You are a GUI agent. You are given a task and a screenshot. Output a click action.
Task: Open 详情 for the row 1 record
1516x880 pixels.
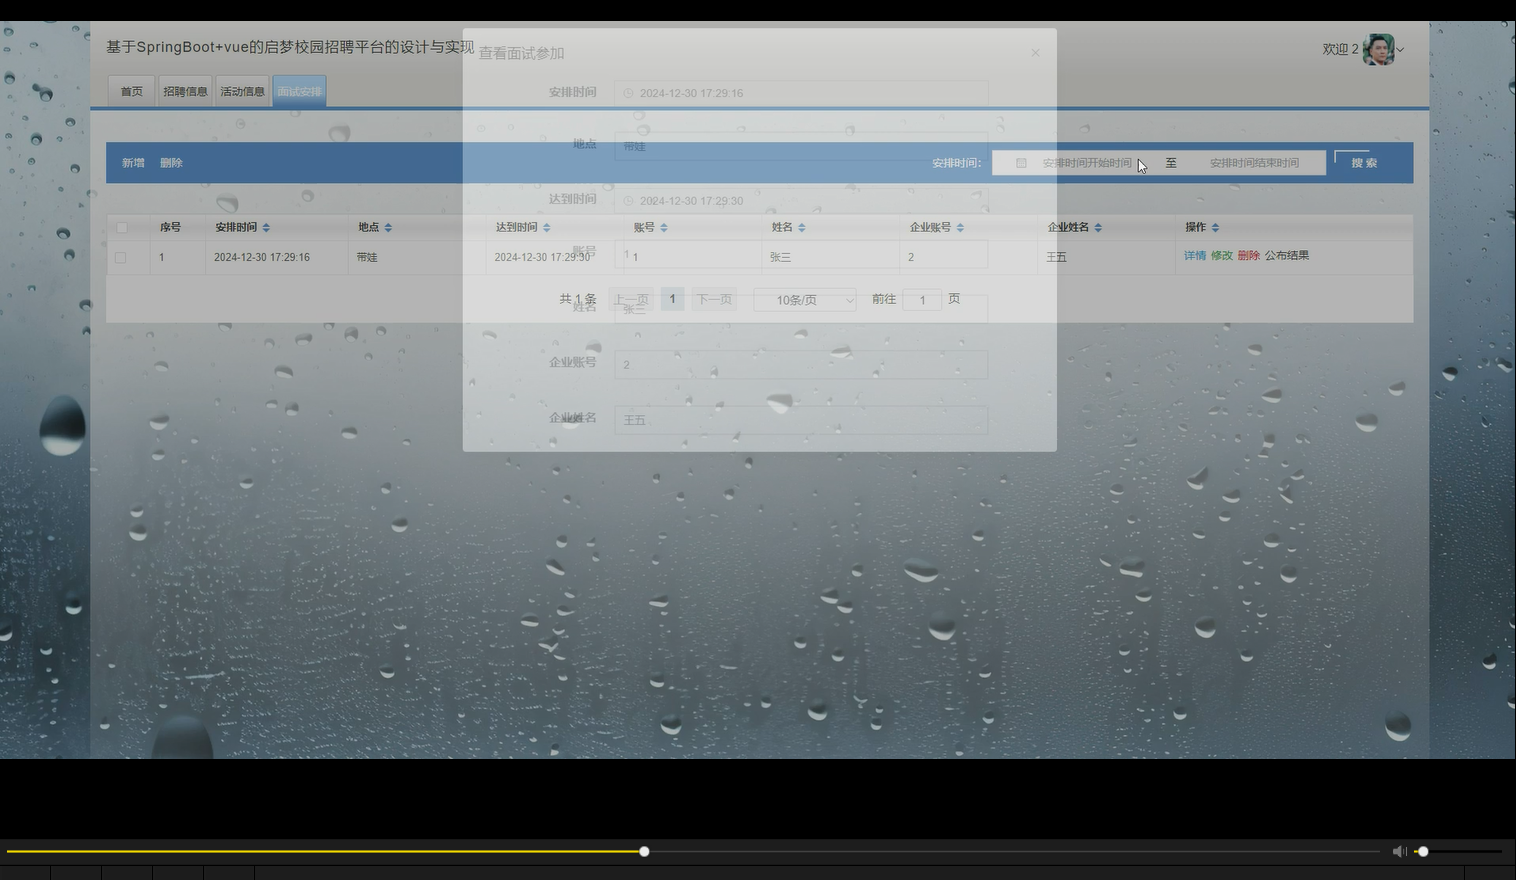[x=1195, y=256]
